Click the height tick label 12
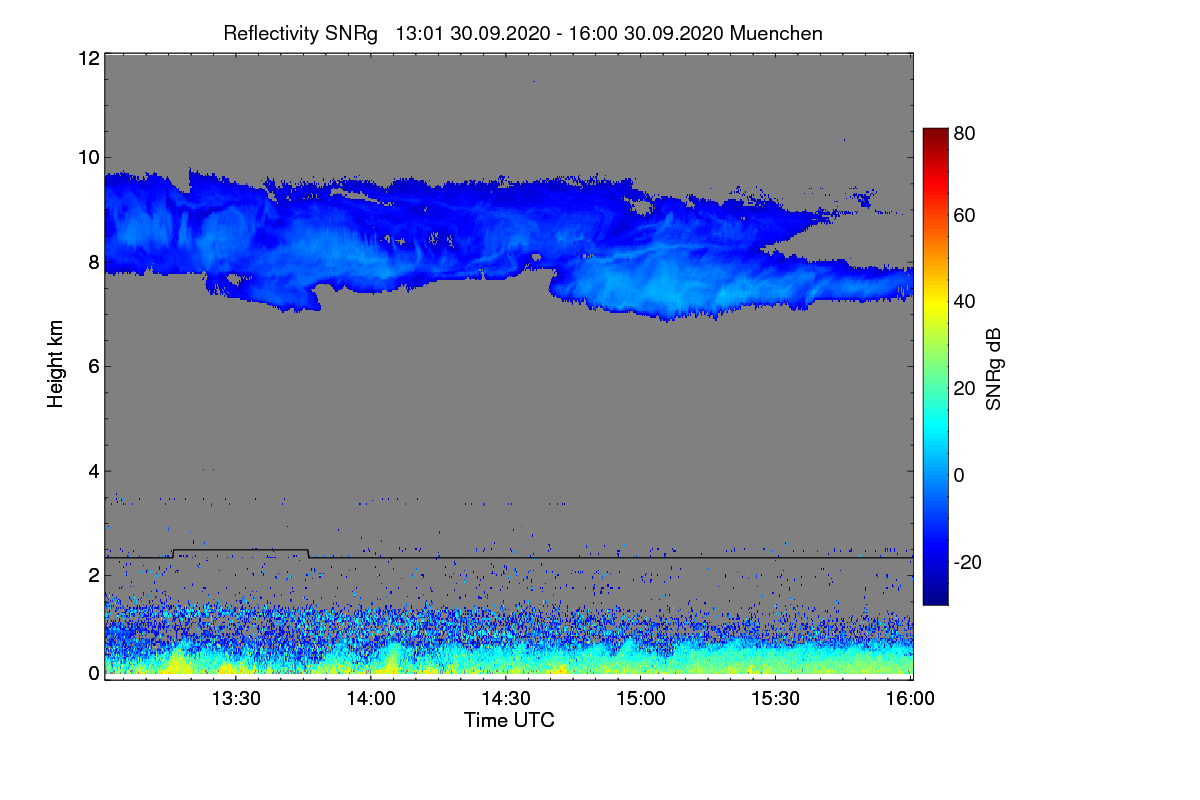The height and width of the screenshot is (800, 1200). [x=88, y=59]
